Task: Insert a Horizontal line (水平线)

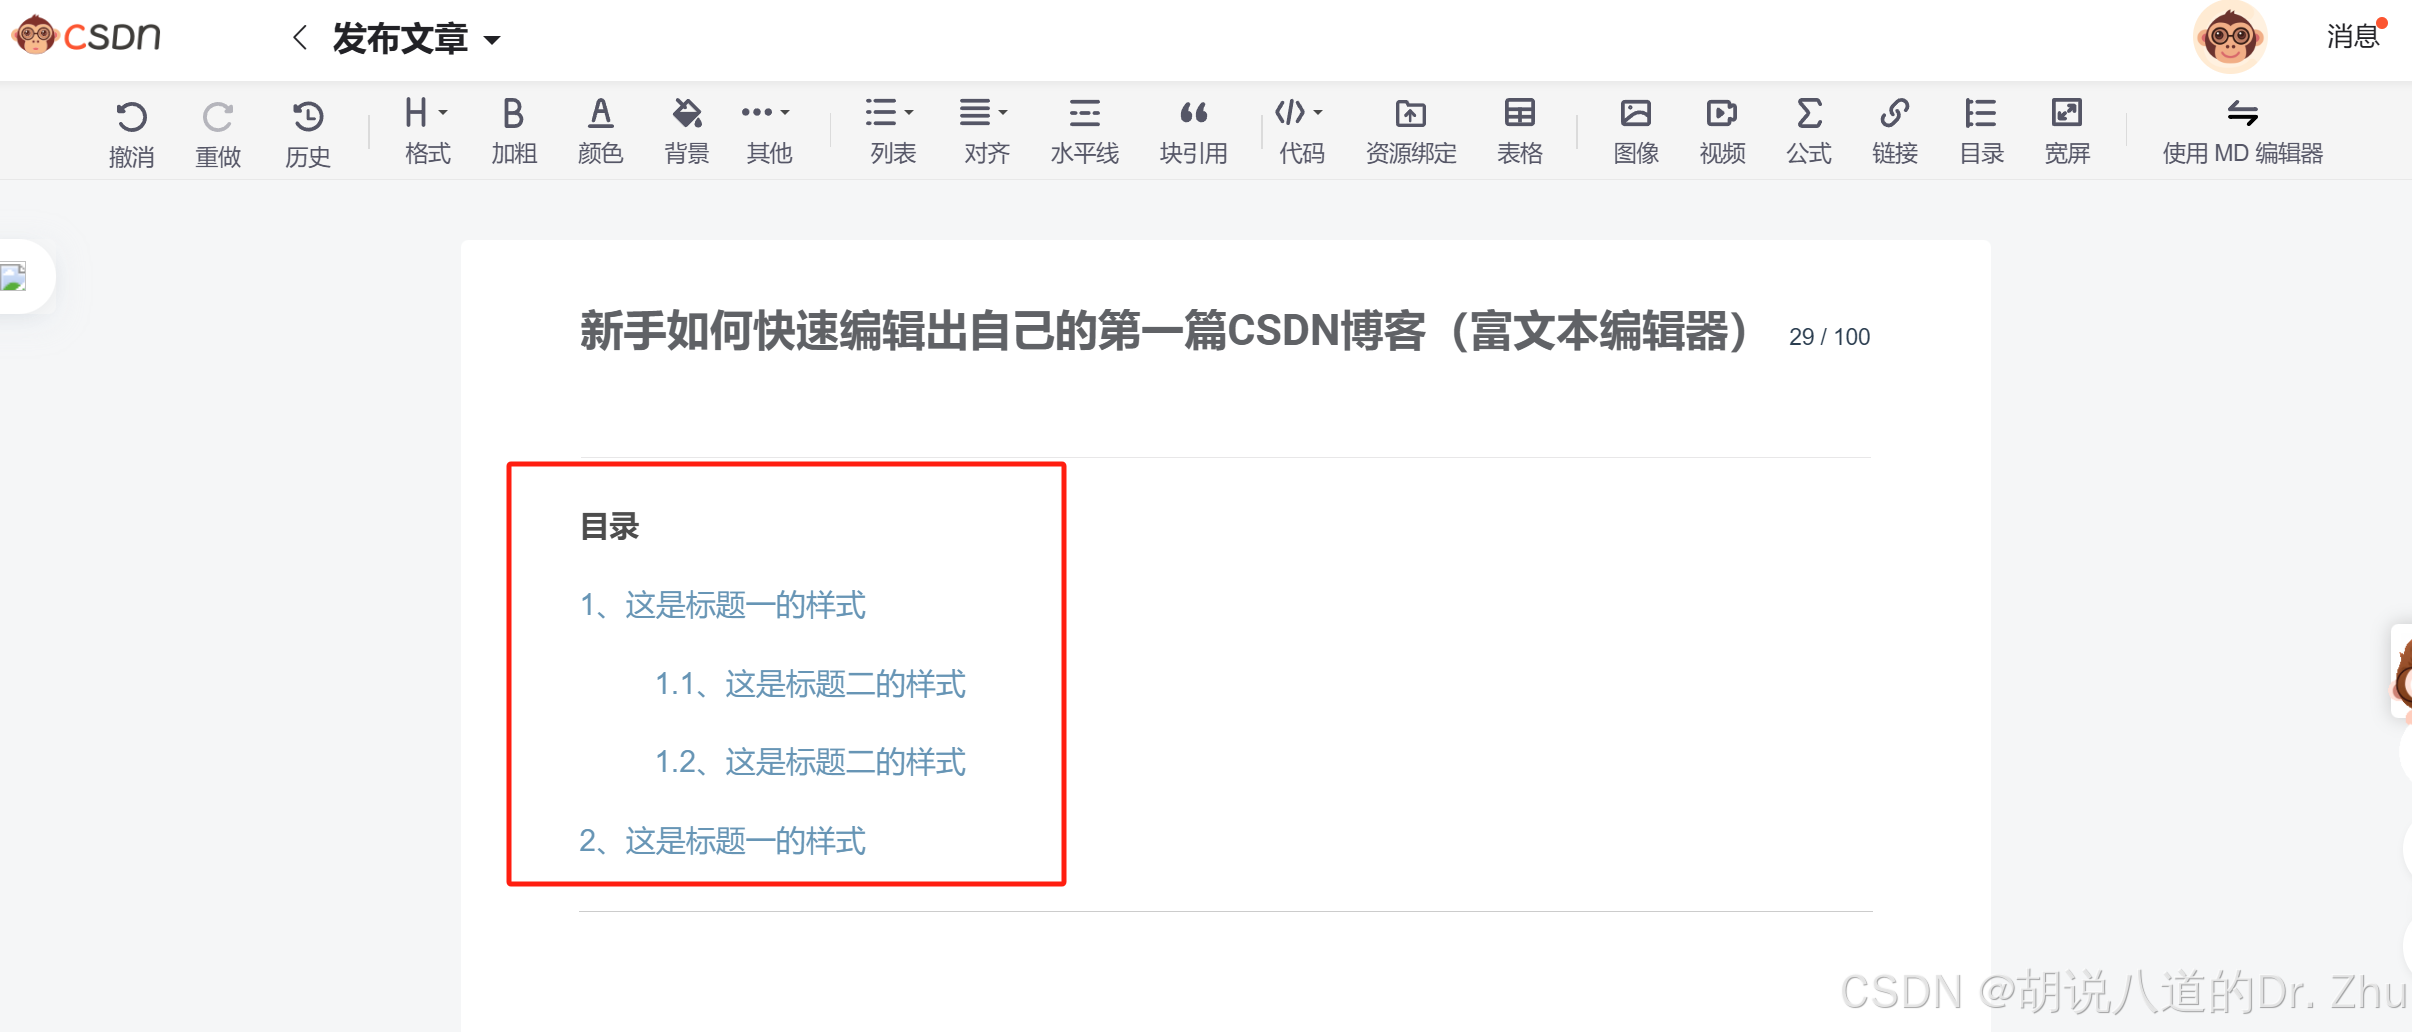Action: (x=1085, y=131)
